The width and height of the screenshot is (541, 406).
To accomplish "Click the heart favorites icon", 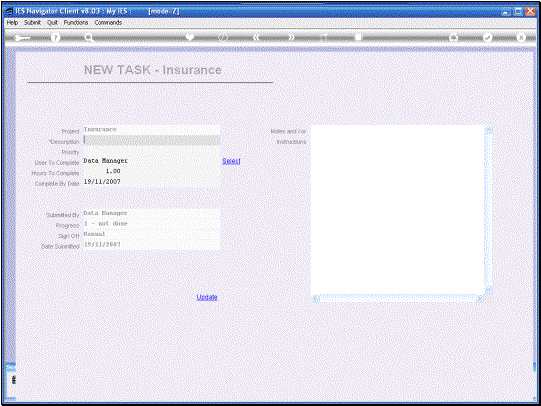I will (x=190, y=37).
